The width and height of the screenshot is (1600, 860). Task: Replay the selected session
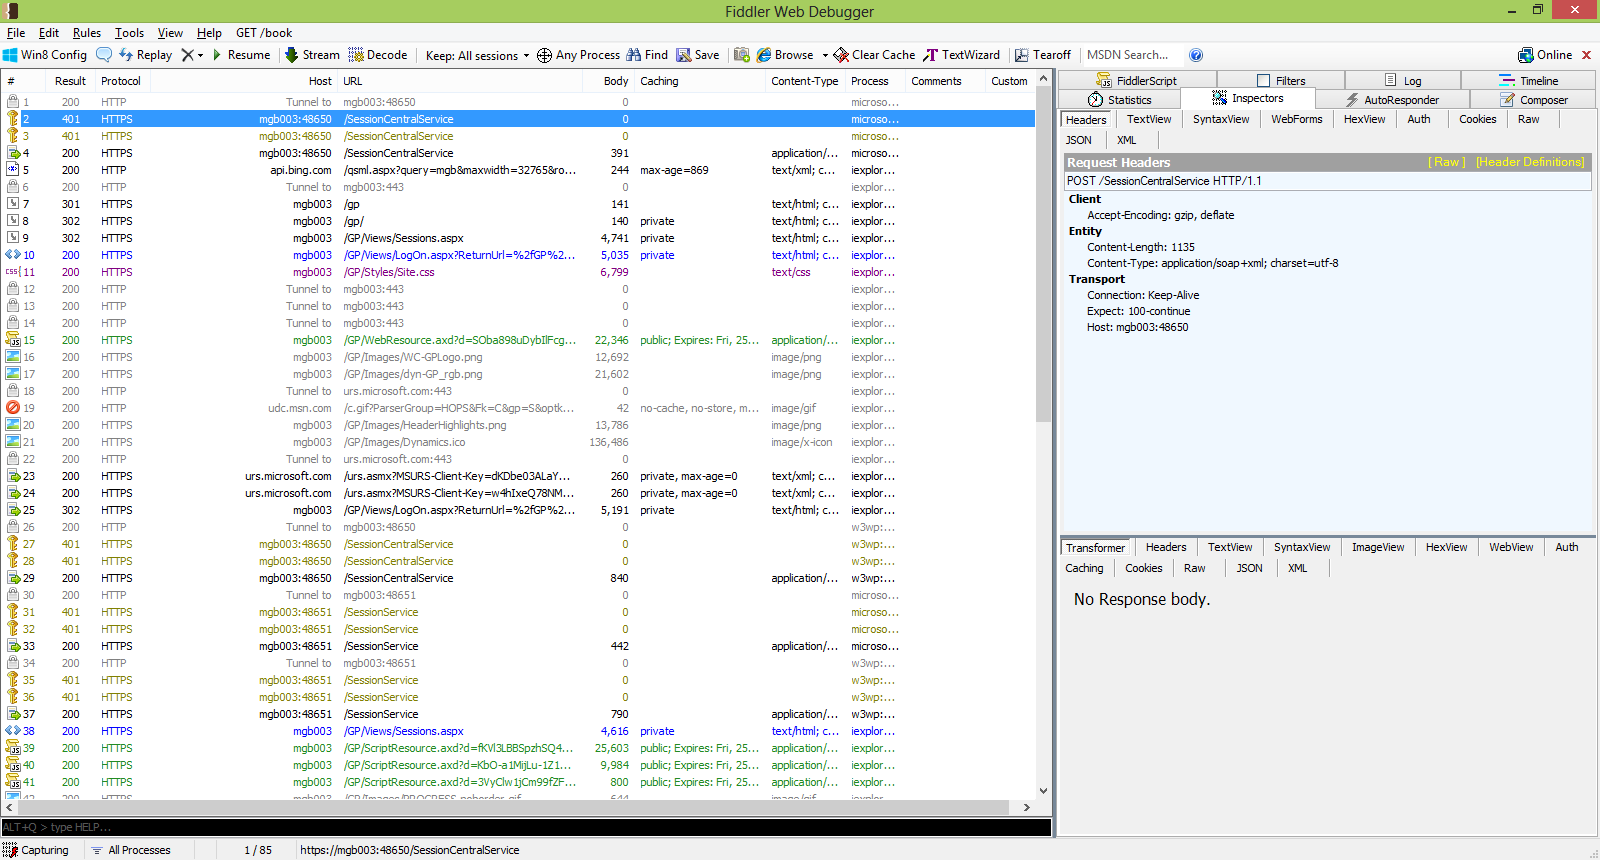pos(146,55)
